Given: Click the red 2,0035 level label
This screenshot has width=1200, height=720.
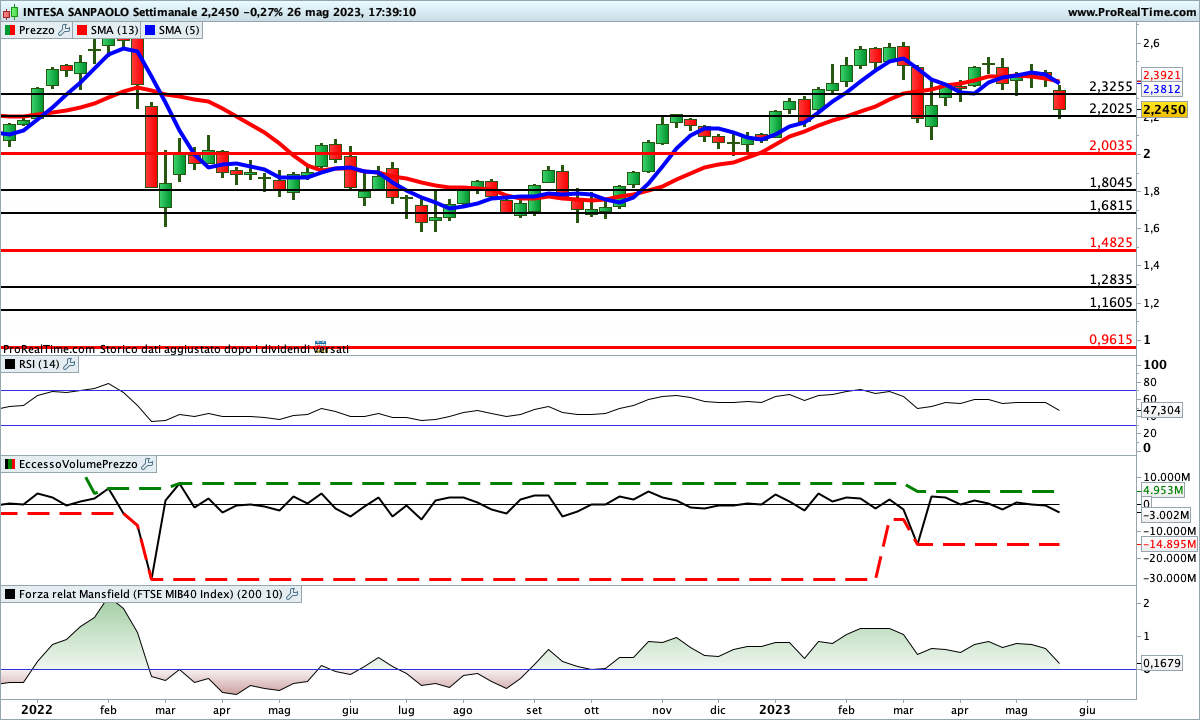Looking at the screenshot, I should click(x=1110, y=145).
